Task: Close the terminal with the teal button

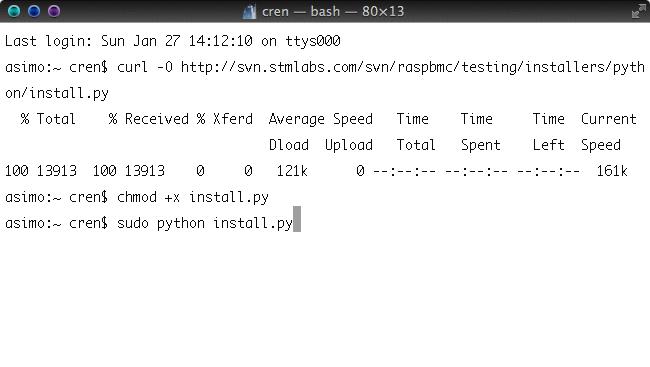Action: click(14, 11)
